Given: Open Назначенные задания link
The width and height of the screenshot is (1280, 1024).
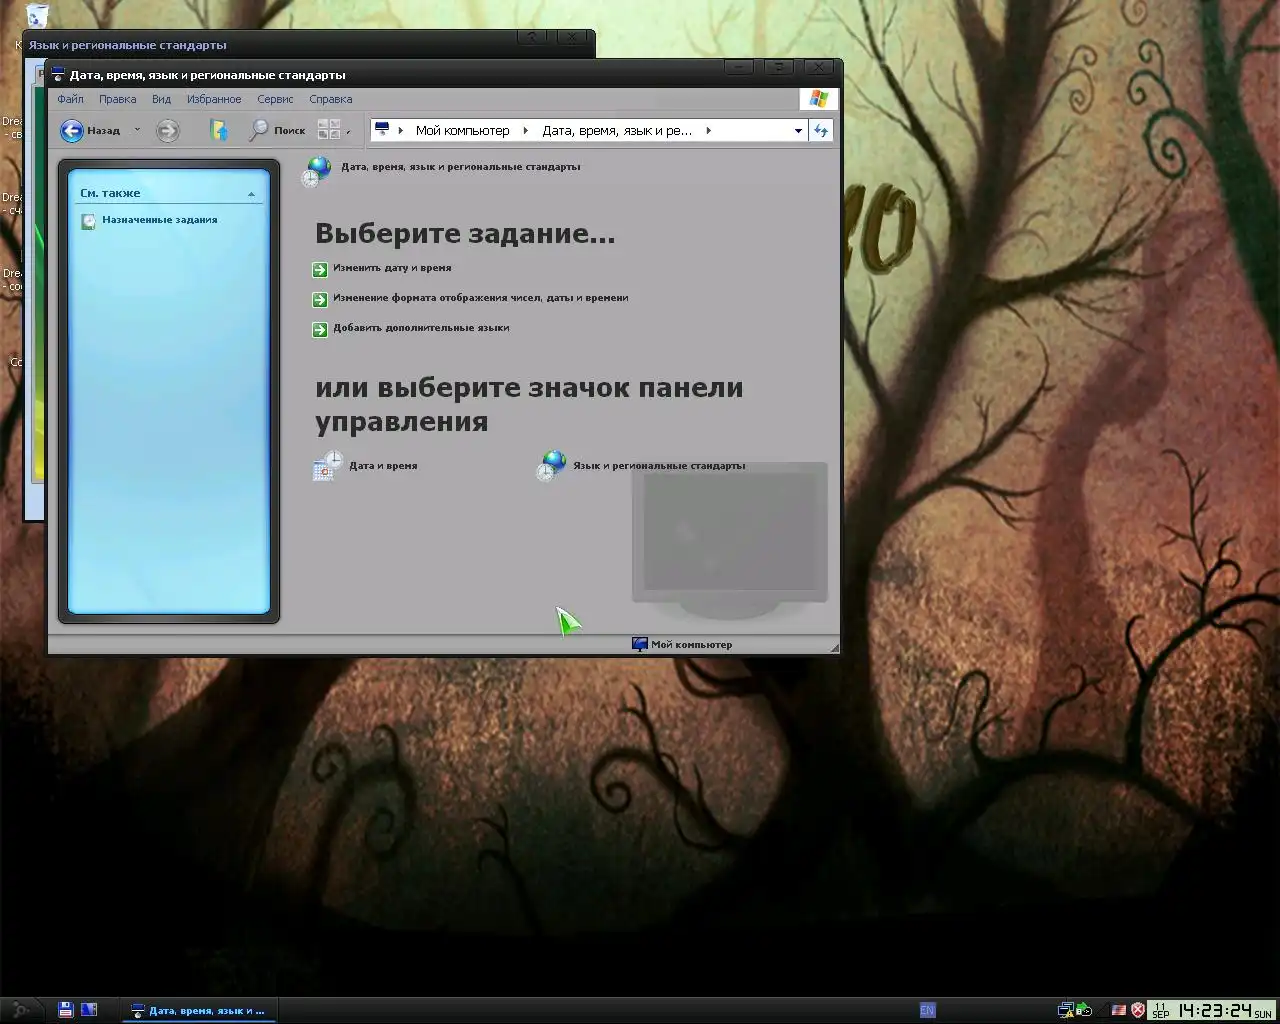Looking at the screenshot, I should (x=160, y=220).
